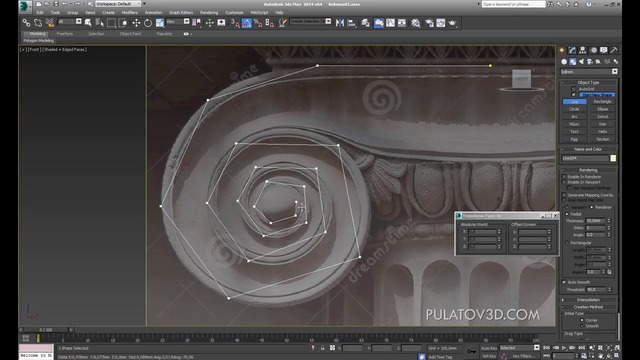Check Enable In Renderer option
The image size is (640, 360).
click(564, 177)
